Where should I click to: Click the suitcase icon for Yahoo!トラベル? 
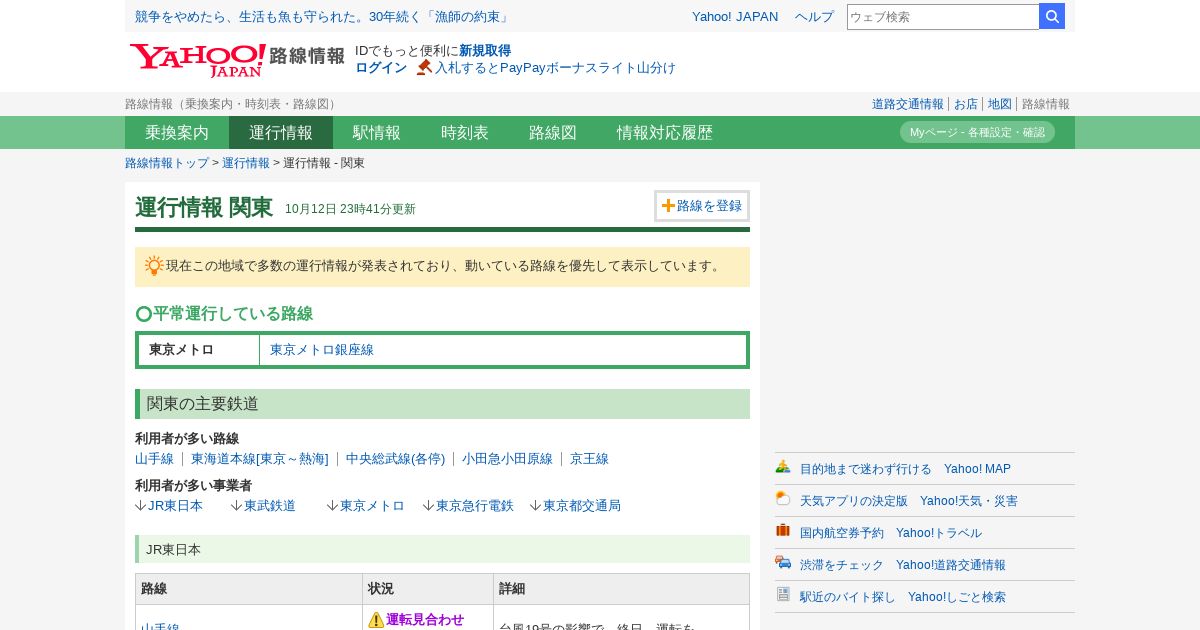(x=783, y=531)
